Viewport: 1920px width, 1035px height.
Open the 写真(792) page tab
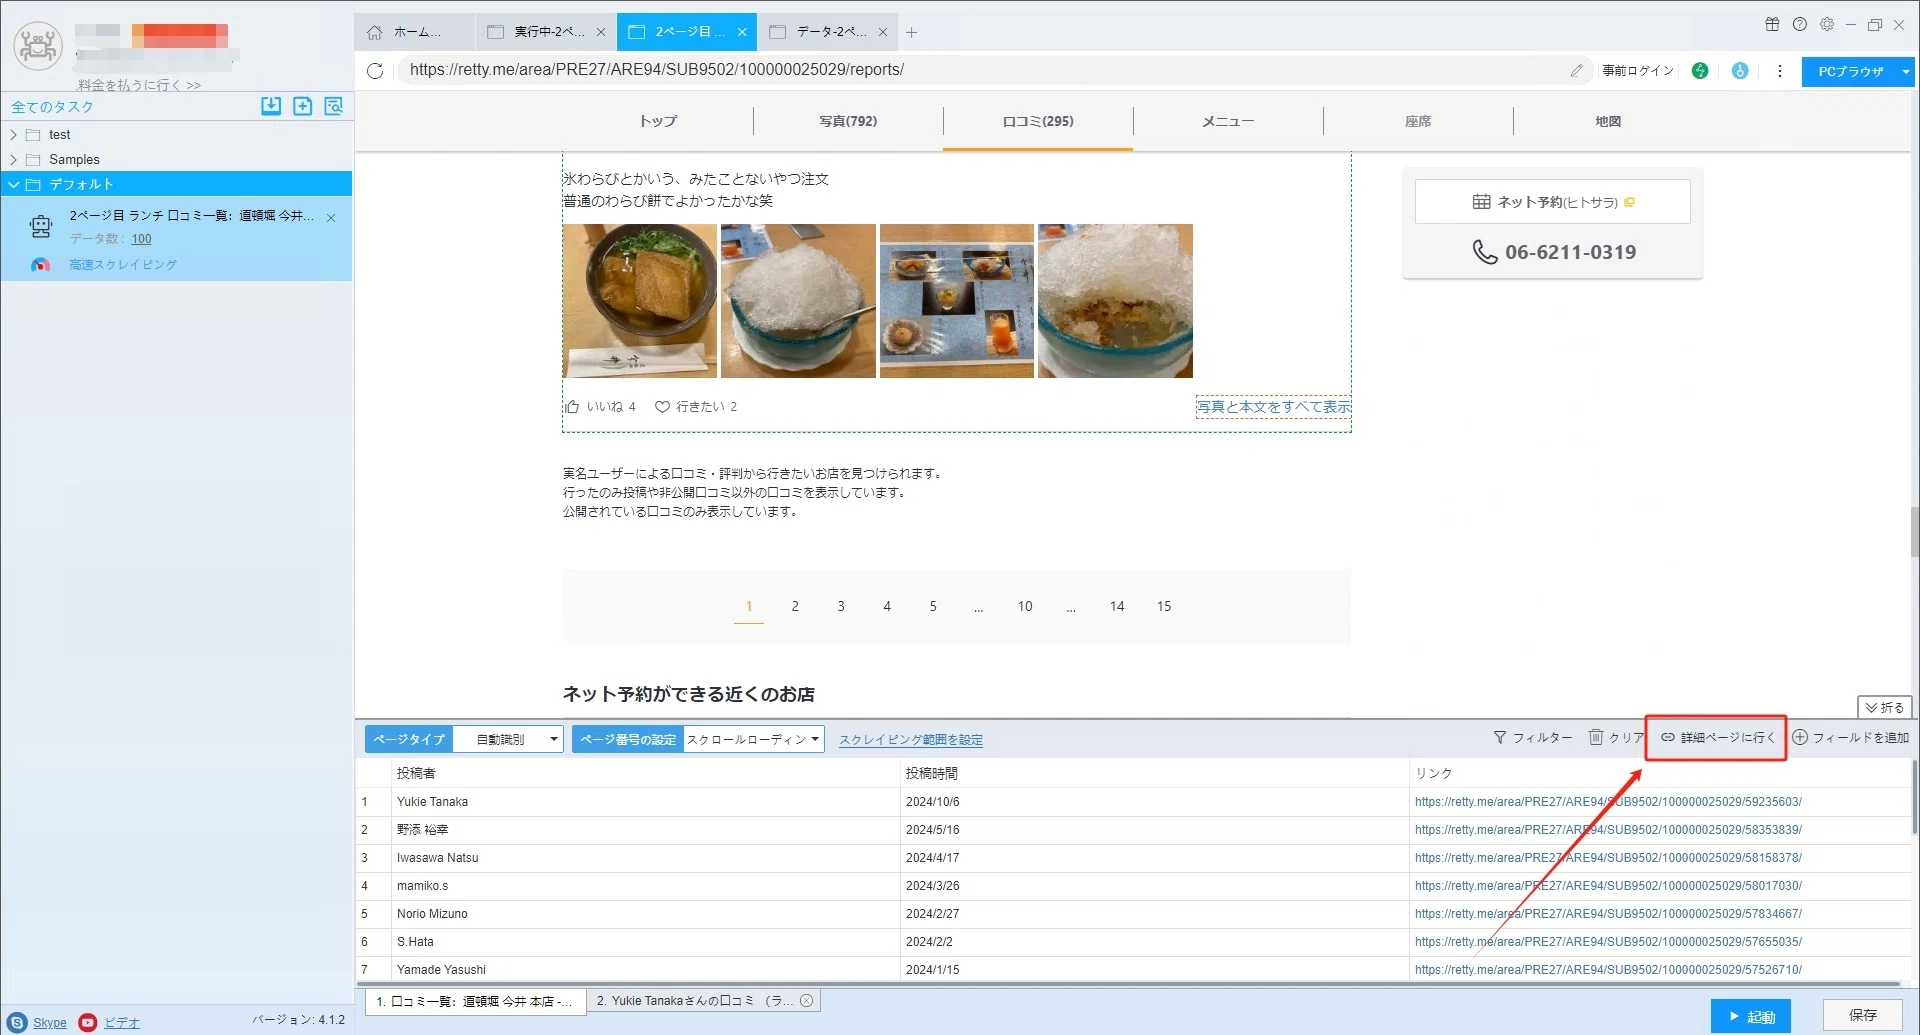coord(848,121)
